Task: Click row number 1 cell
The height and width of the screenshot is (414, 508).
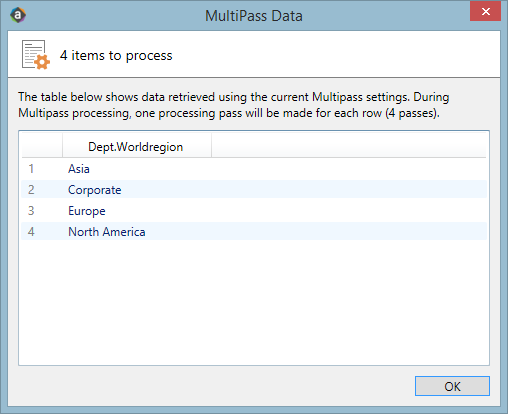Action: click(31, 169)
